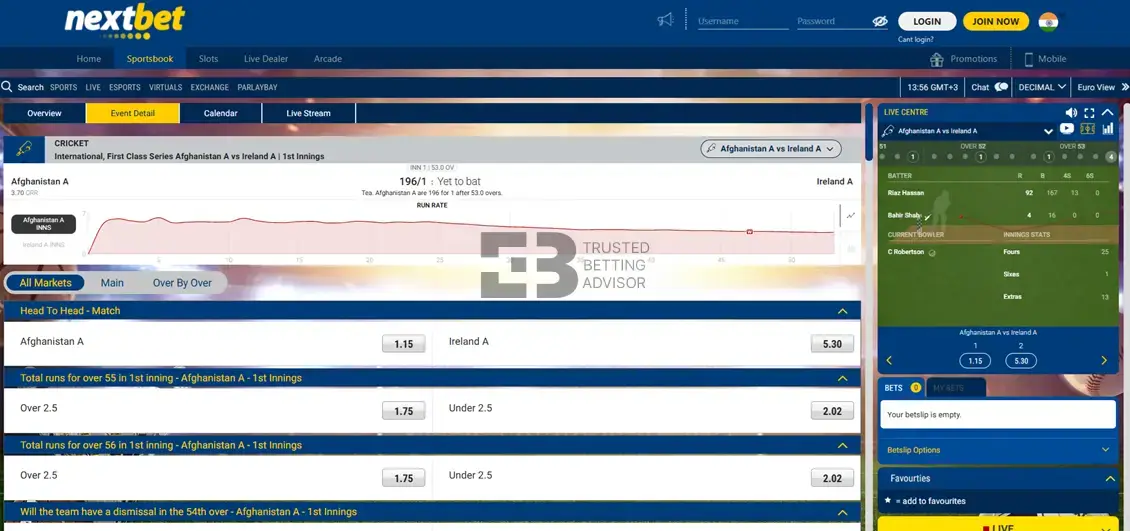The width and height of the screenshot is (1130, 531).
Task: Click the event list vertical scrollbar
Action: pyautogui.click(x=868, y=133)
